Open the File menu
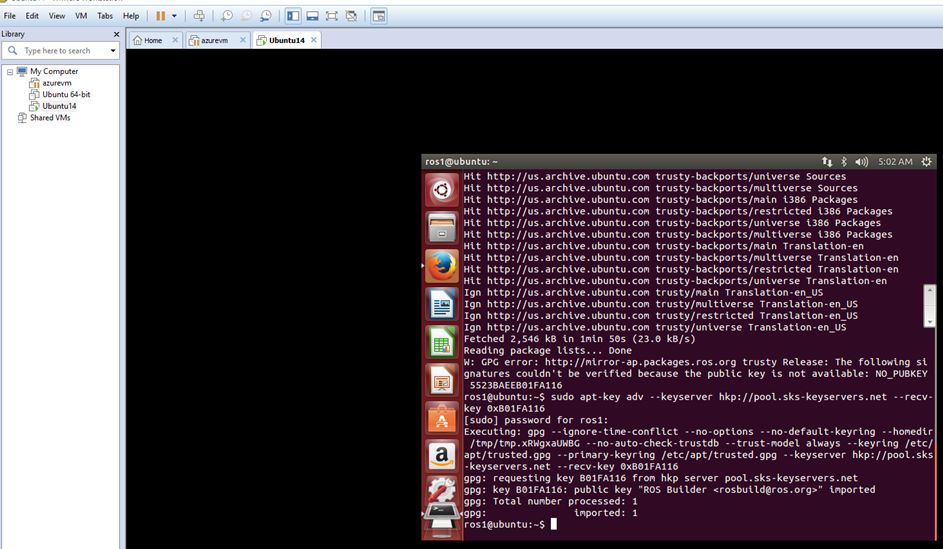The width and height of the screenshot is (943, 549). click(x=10, y=16)
